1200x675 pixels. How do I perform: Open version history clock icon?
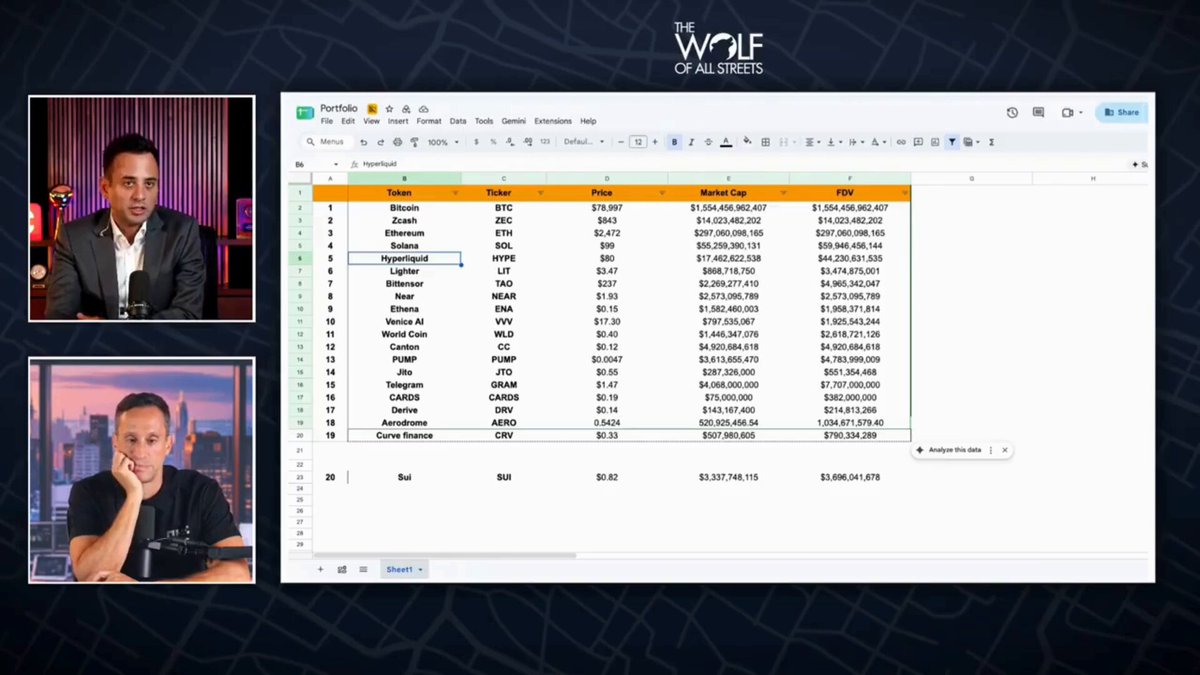click(x=1012, y=112)
